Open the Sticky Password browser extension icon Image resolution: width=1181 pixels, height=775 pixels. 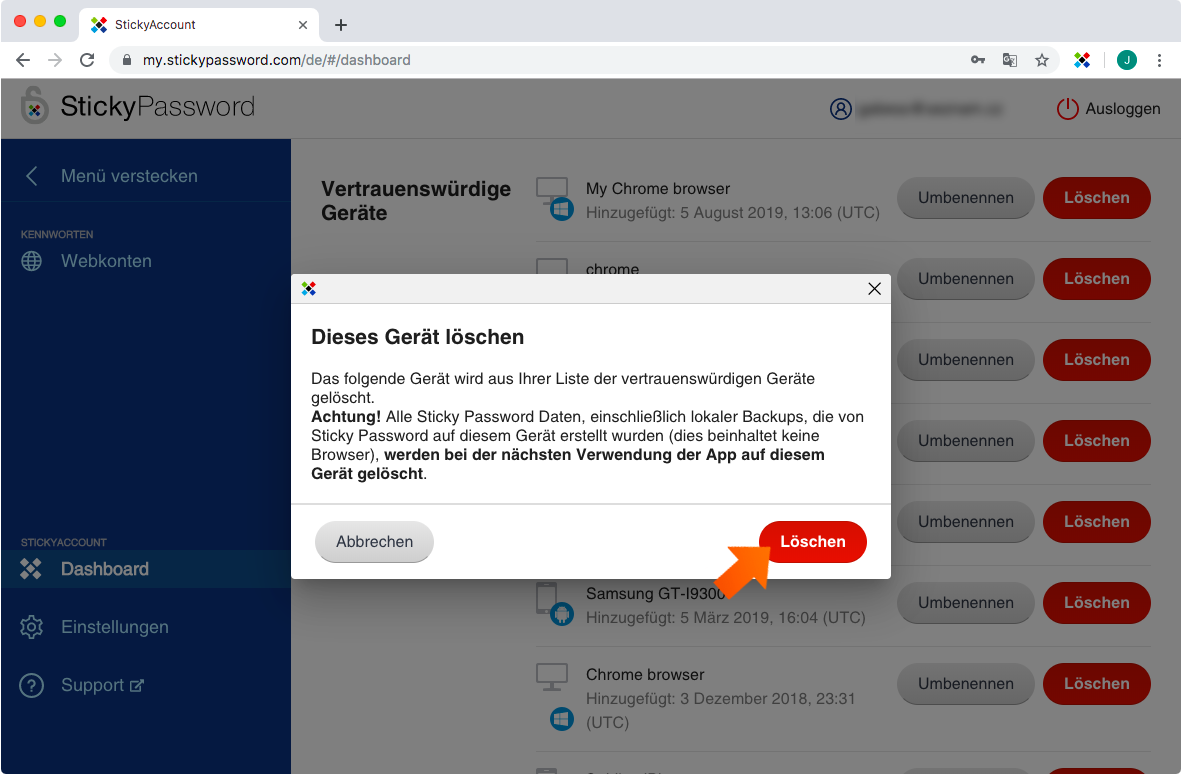pyautogui.click(x=1082, y=59)
